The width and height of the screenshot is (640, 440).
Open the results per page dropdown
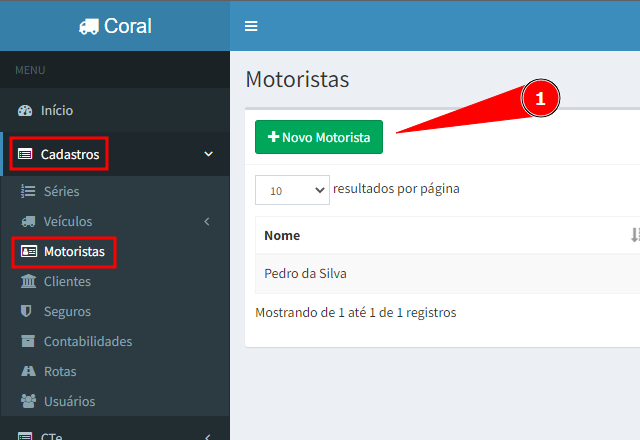click(x=292, y=189)
